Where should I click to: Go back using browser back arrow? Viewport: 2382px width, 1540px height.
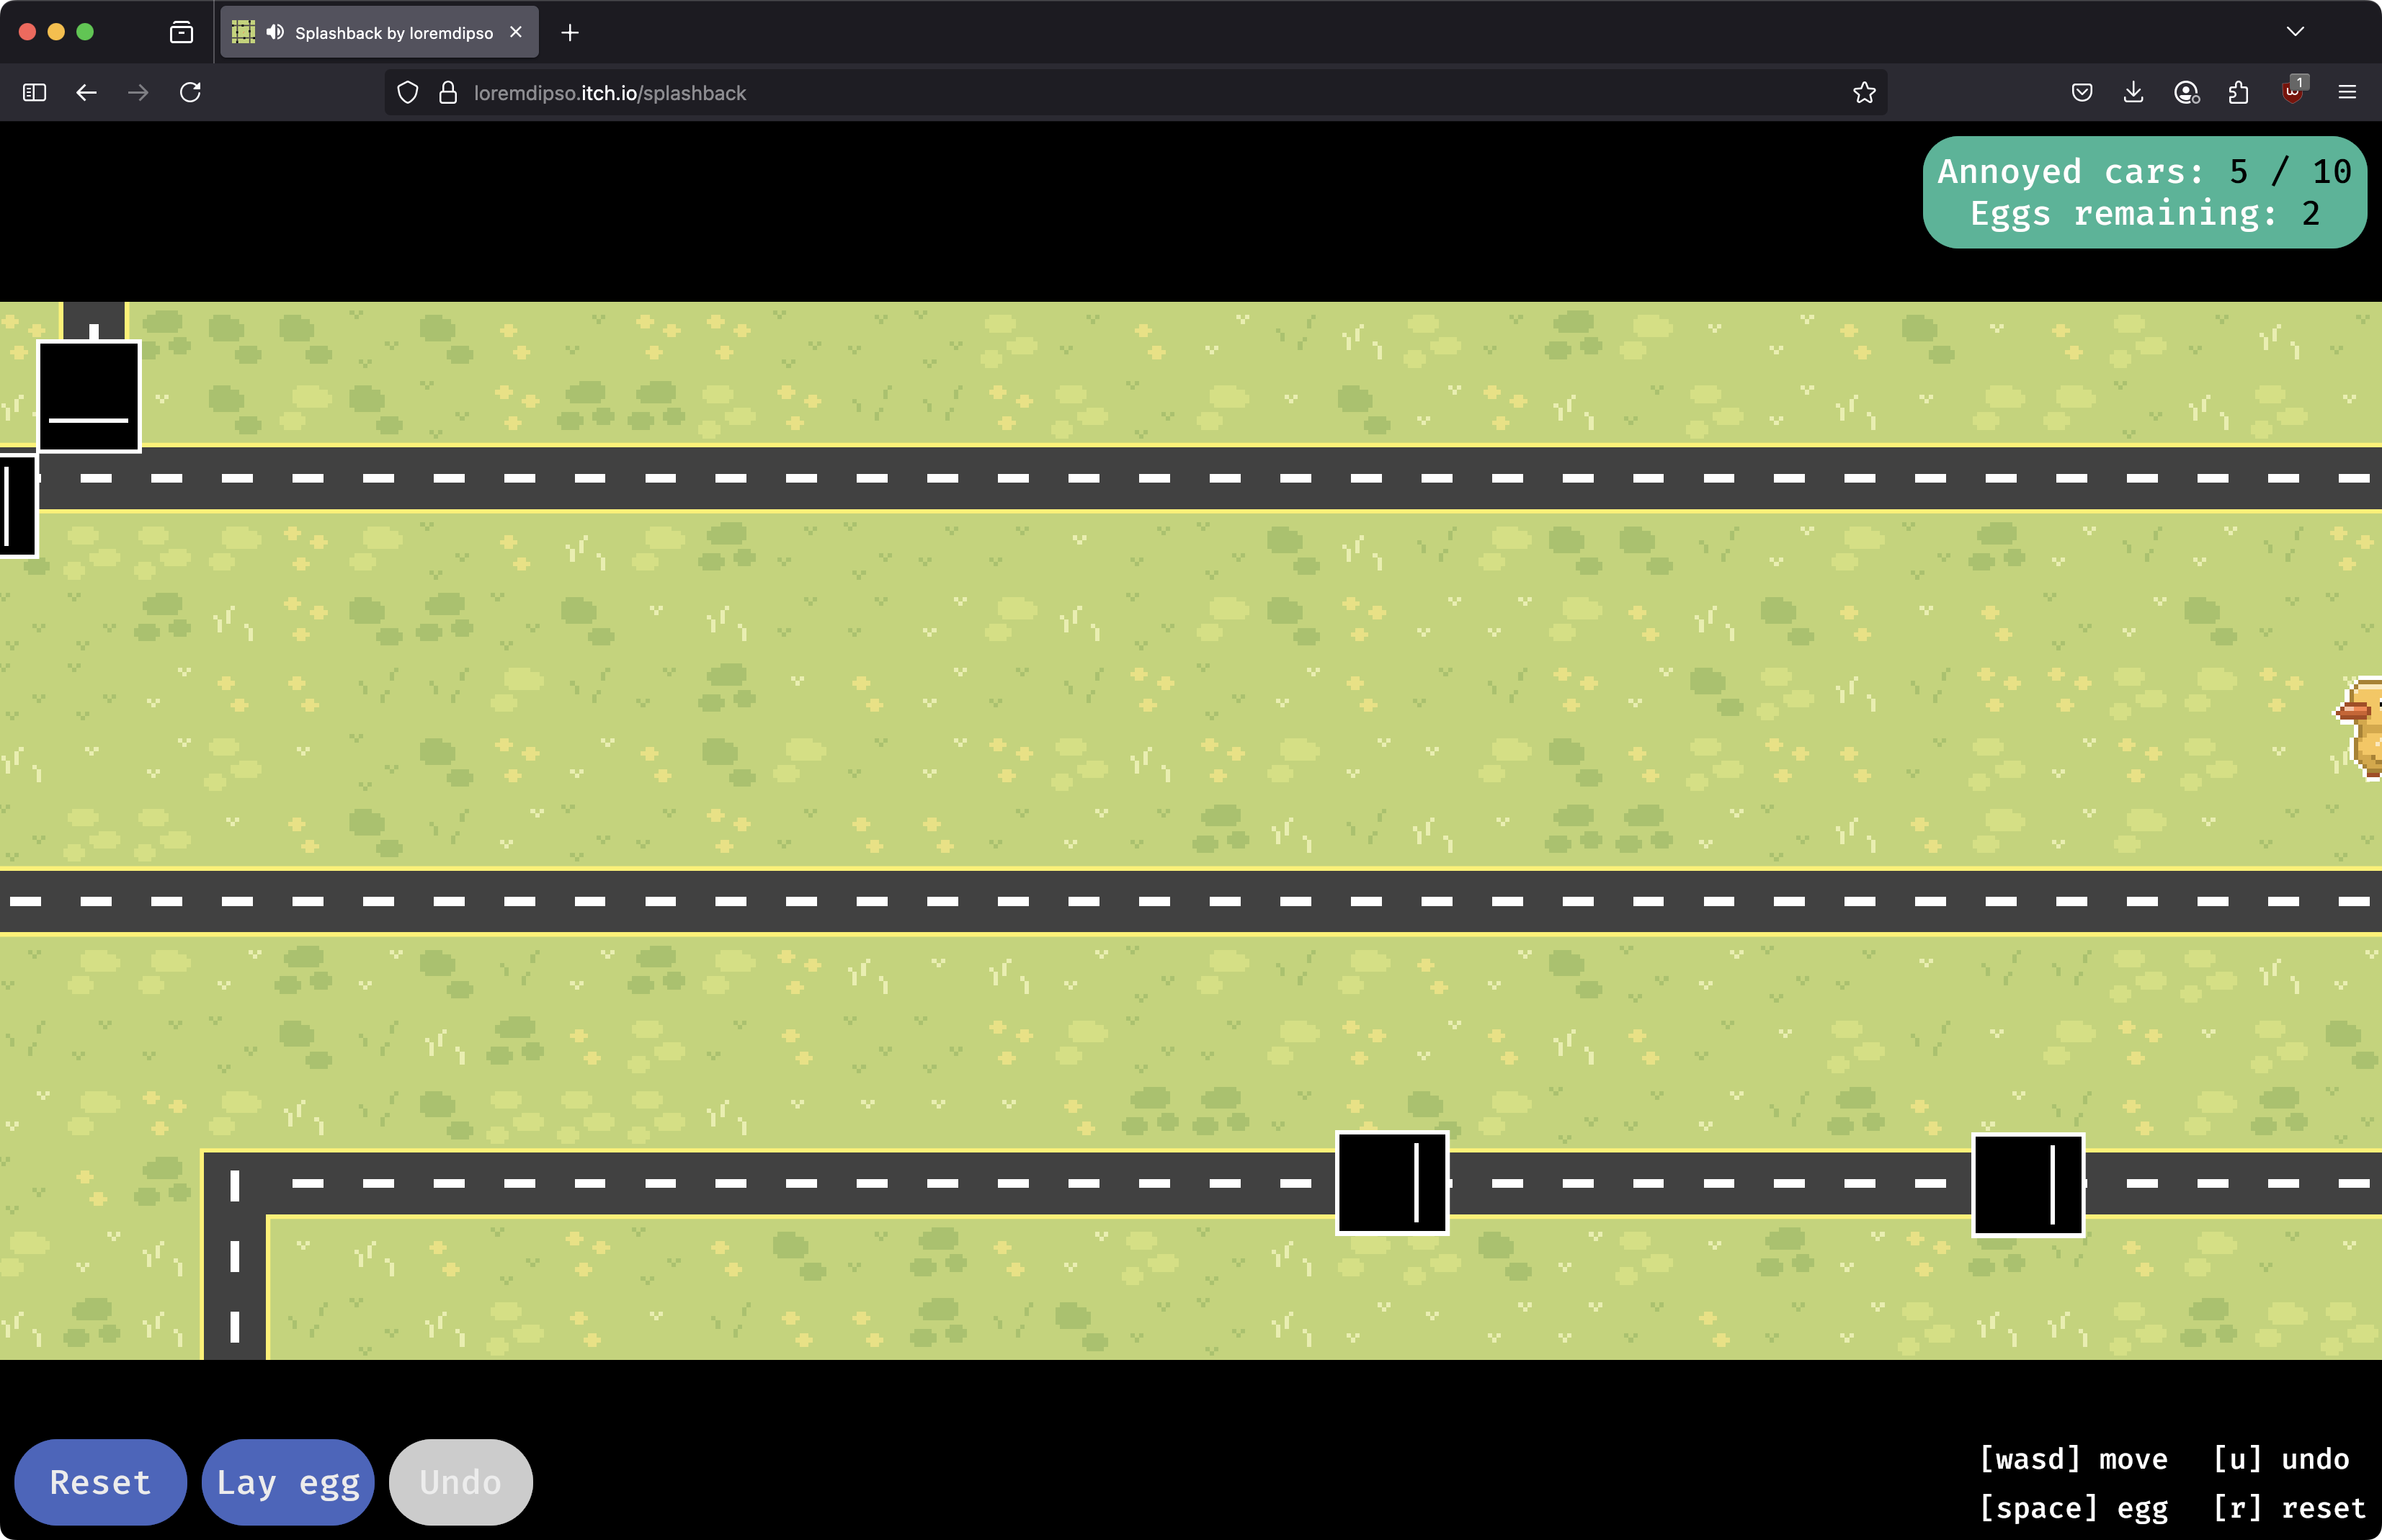pyautogui.click(x=86, y=92)
